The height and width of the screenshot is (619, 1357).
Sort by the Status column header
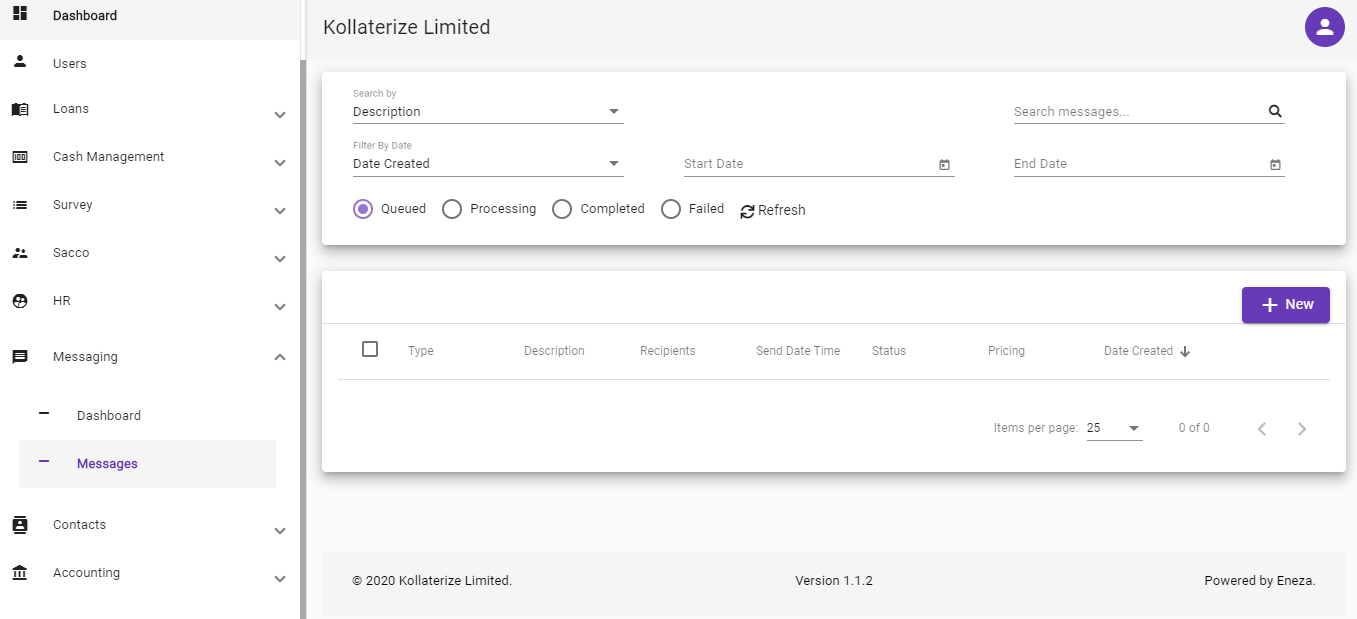point(889,351)
